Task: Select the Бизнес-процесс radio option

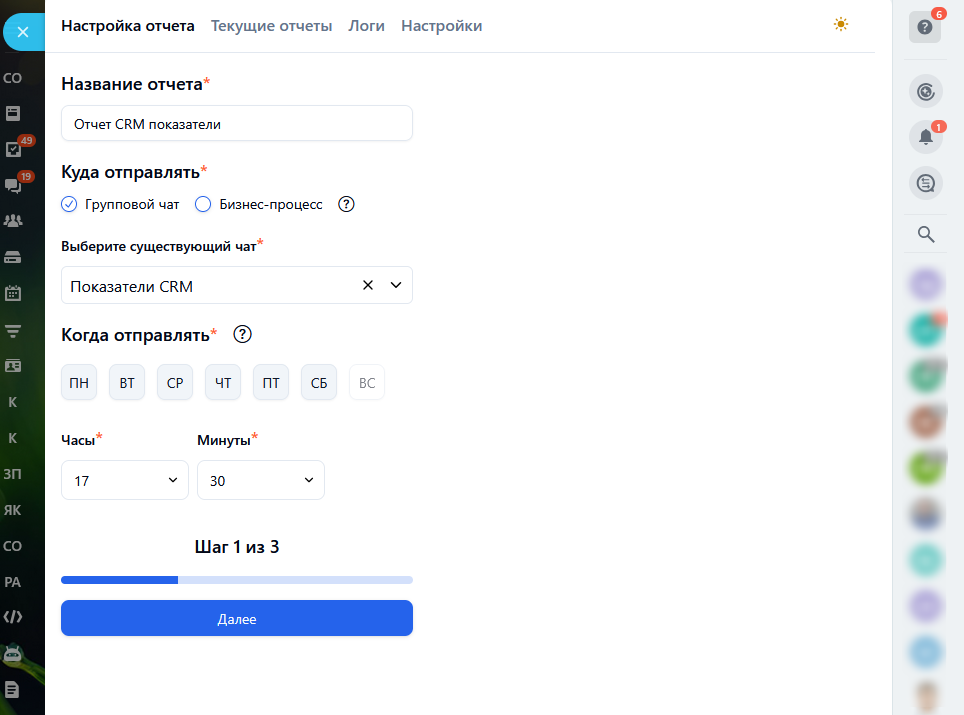Action: (203, 204)
